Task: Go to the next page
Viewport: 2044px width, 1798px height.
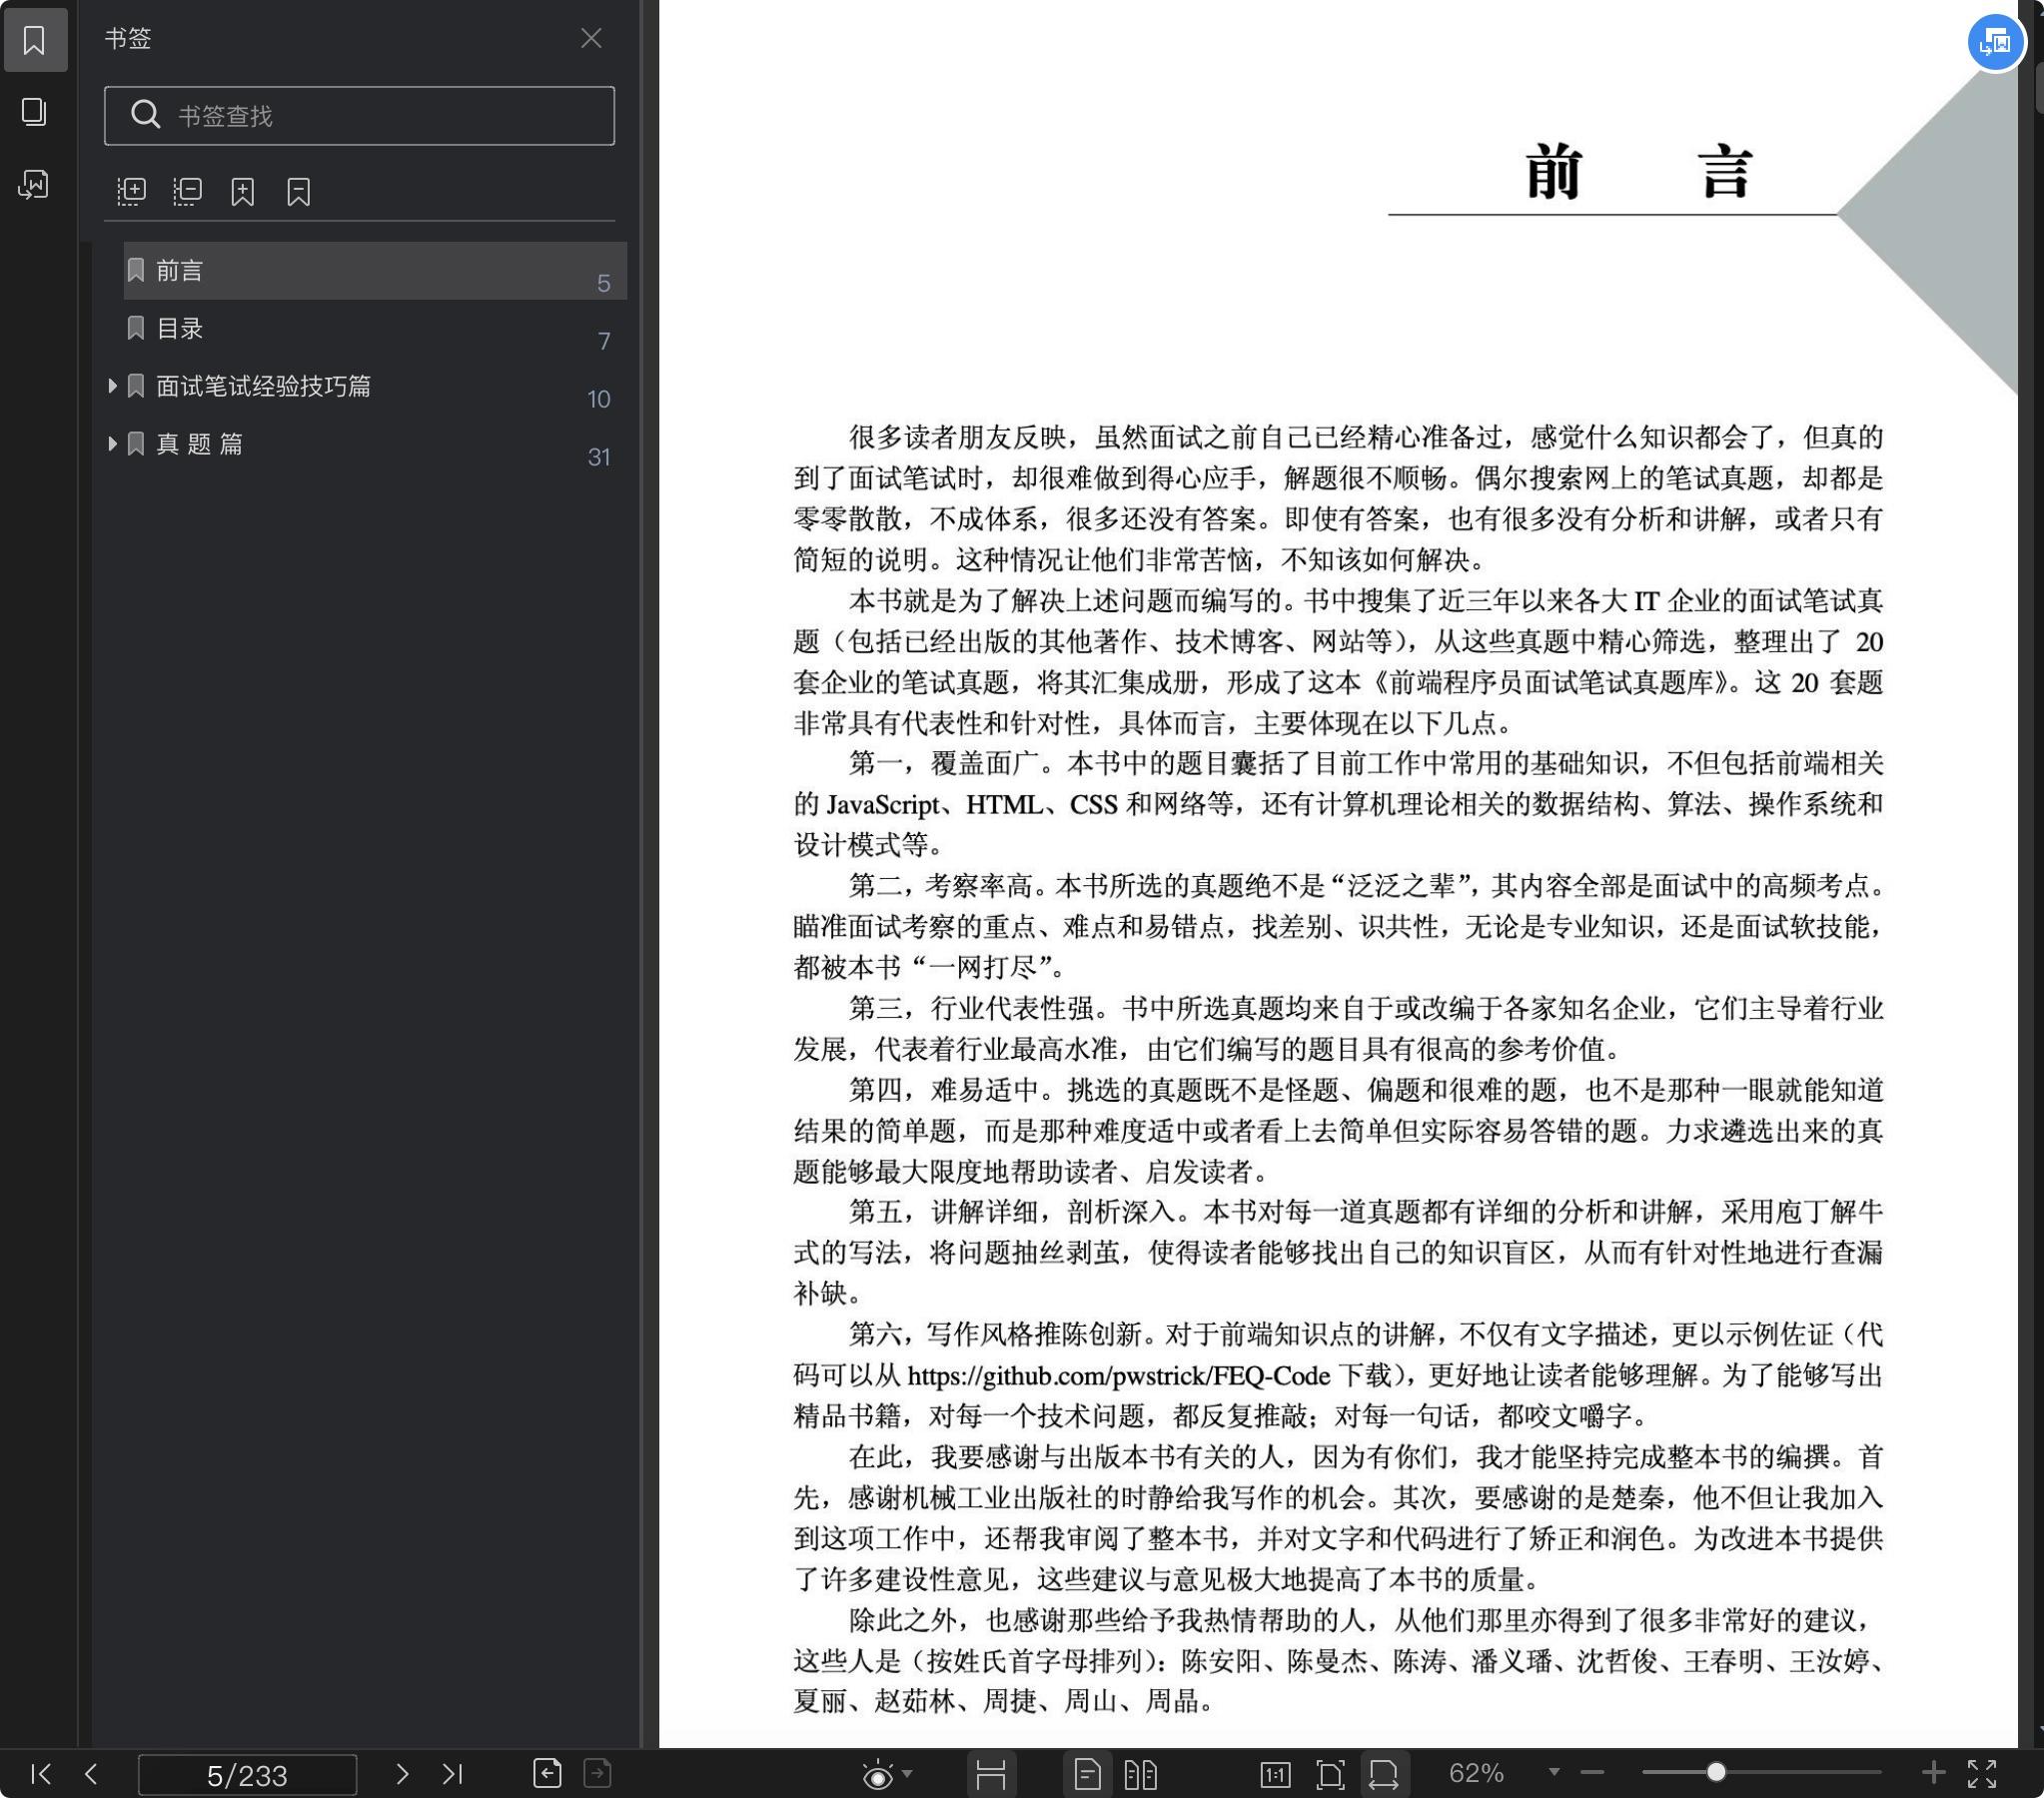Action: [x=402, y=1774]
